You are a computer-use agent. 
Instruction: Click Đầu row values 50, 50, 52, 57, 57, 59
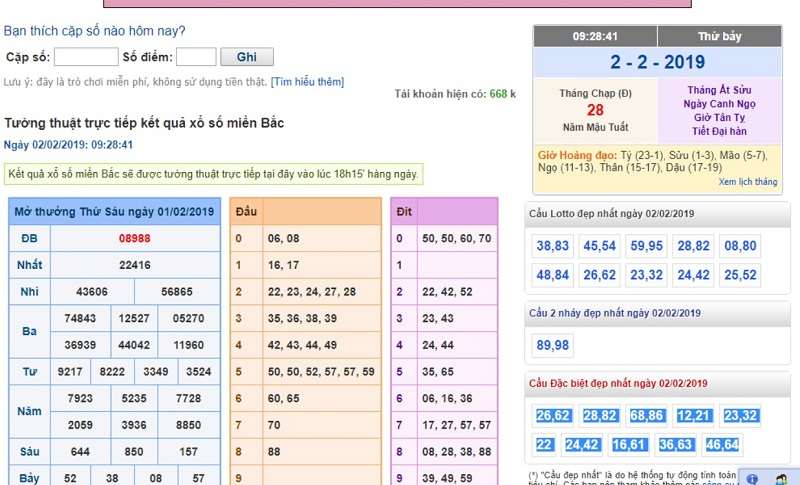(321, 372)
